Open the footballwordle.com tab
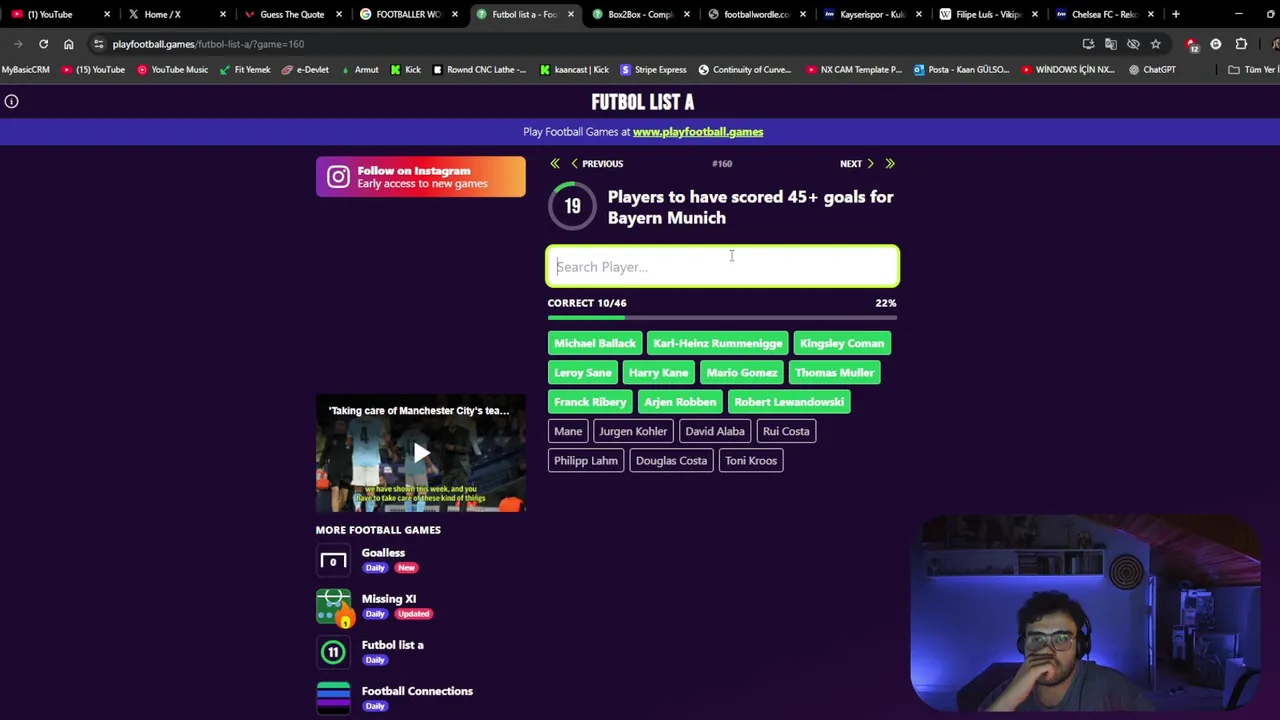 756,14
